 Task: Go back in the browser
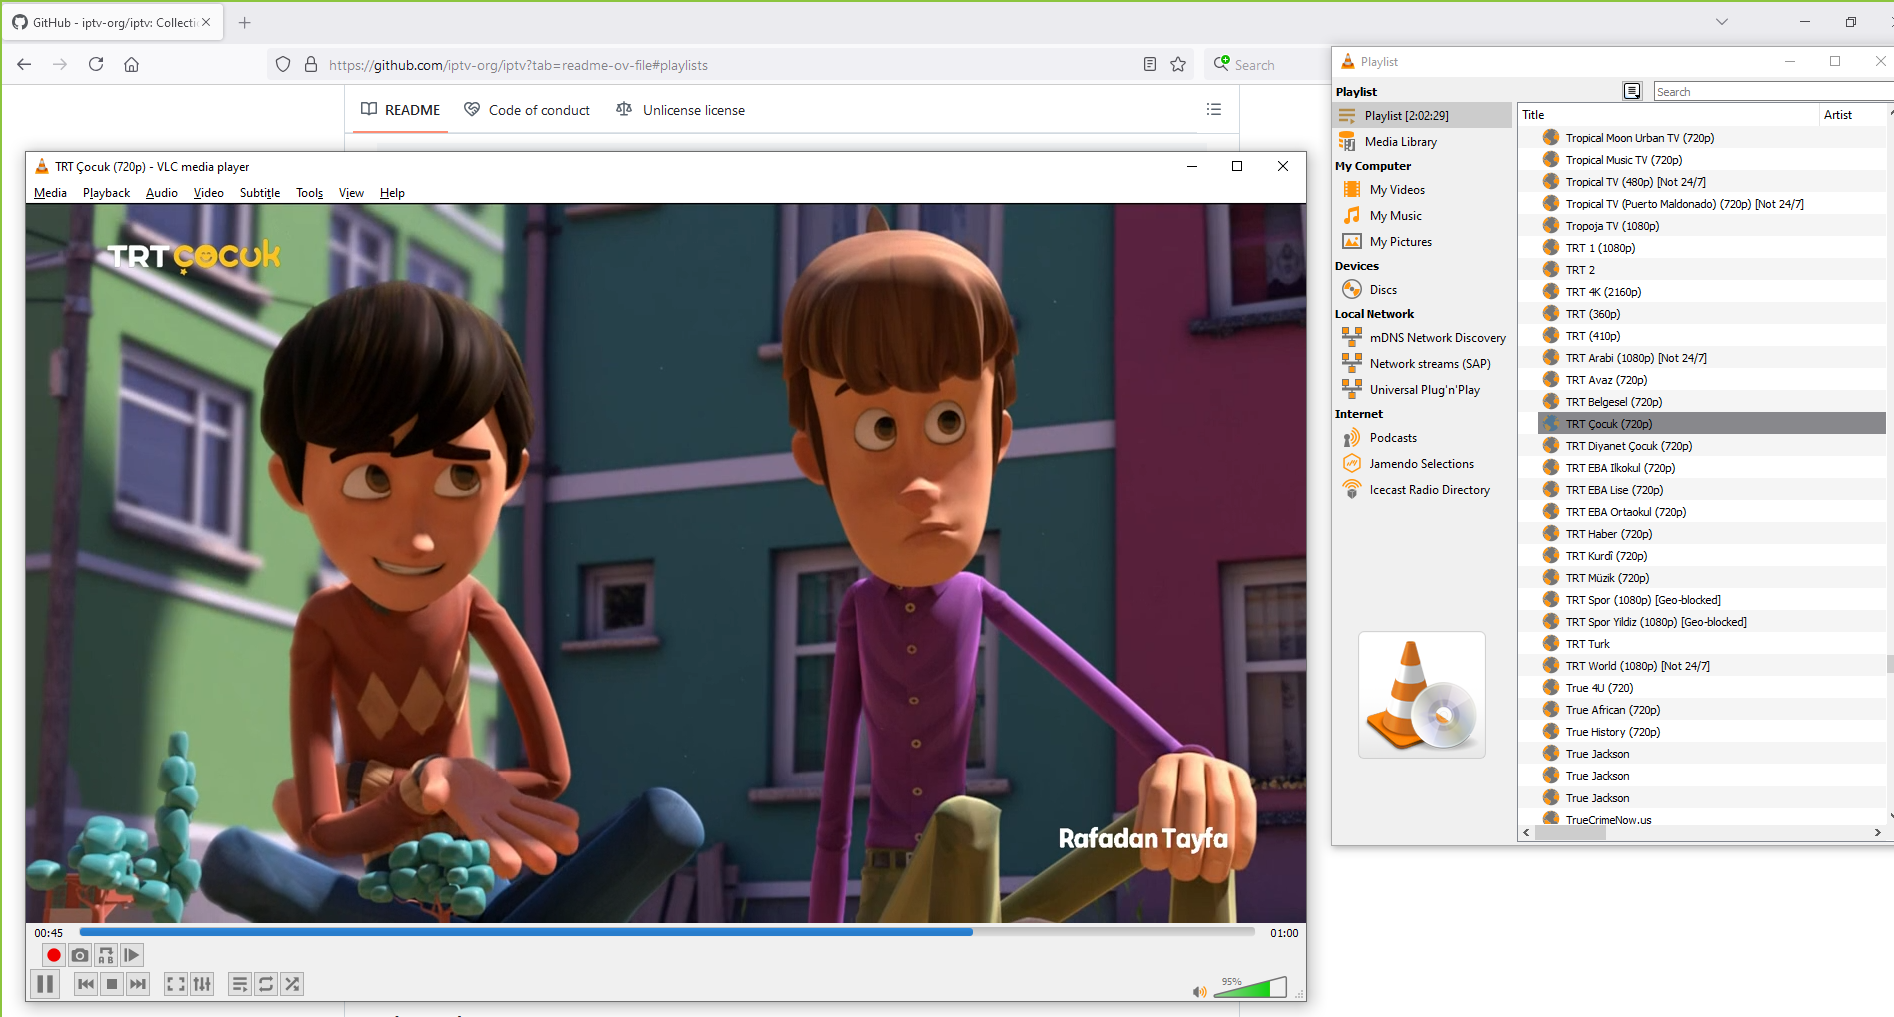pyautogui.click(x=24, y=64)
